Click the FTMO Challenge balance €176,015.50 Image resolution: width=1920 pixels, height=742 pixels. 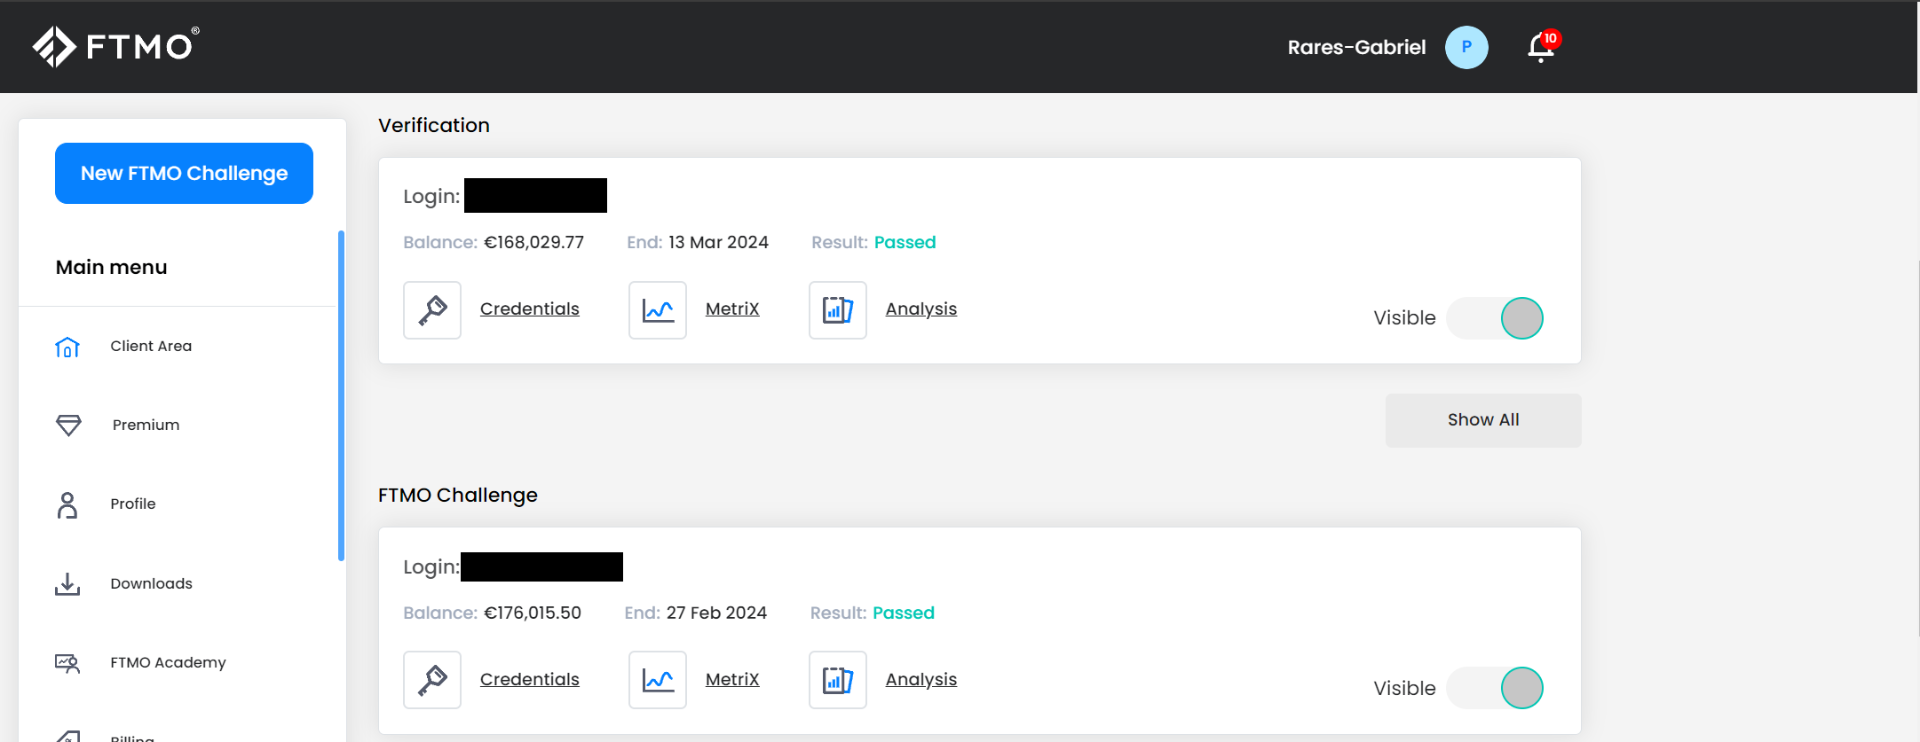pos(532,613)
